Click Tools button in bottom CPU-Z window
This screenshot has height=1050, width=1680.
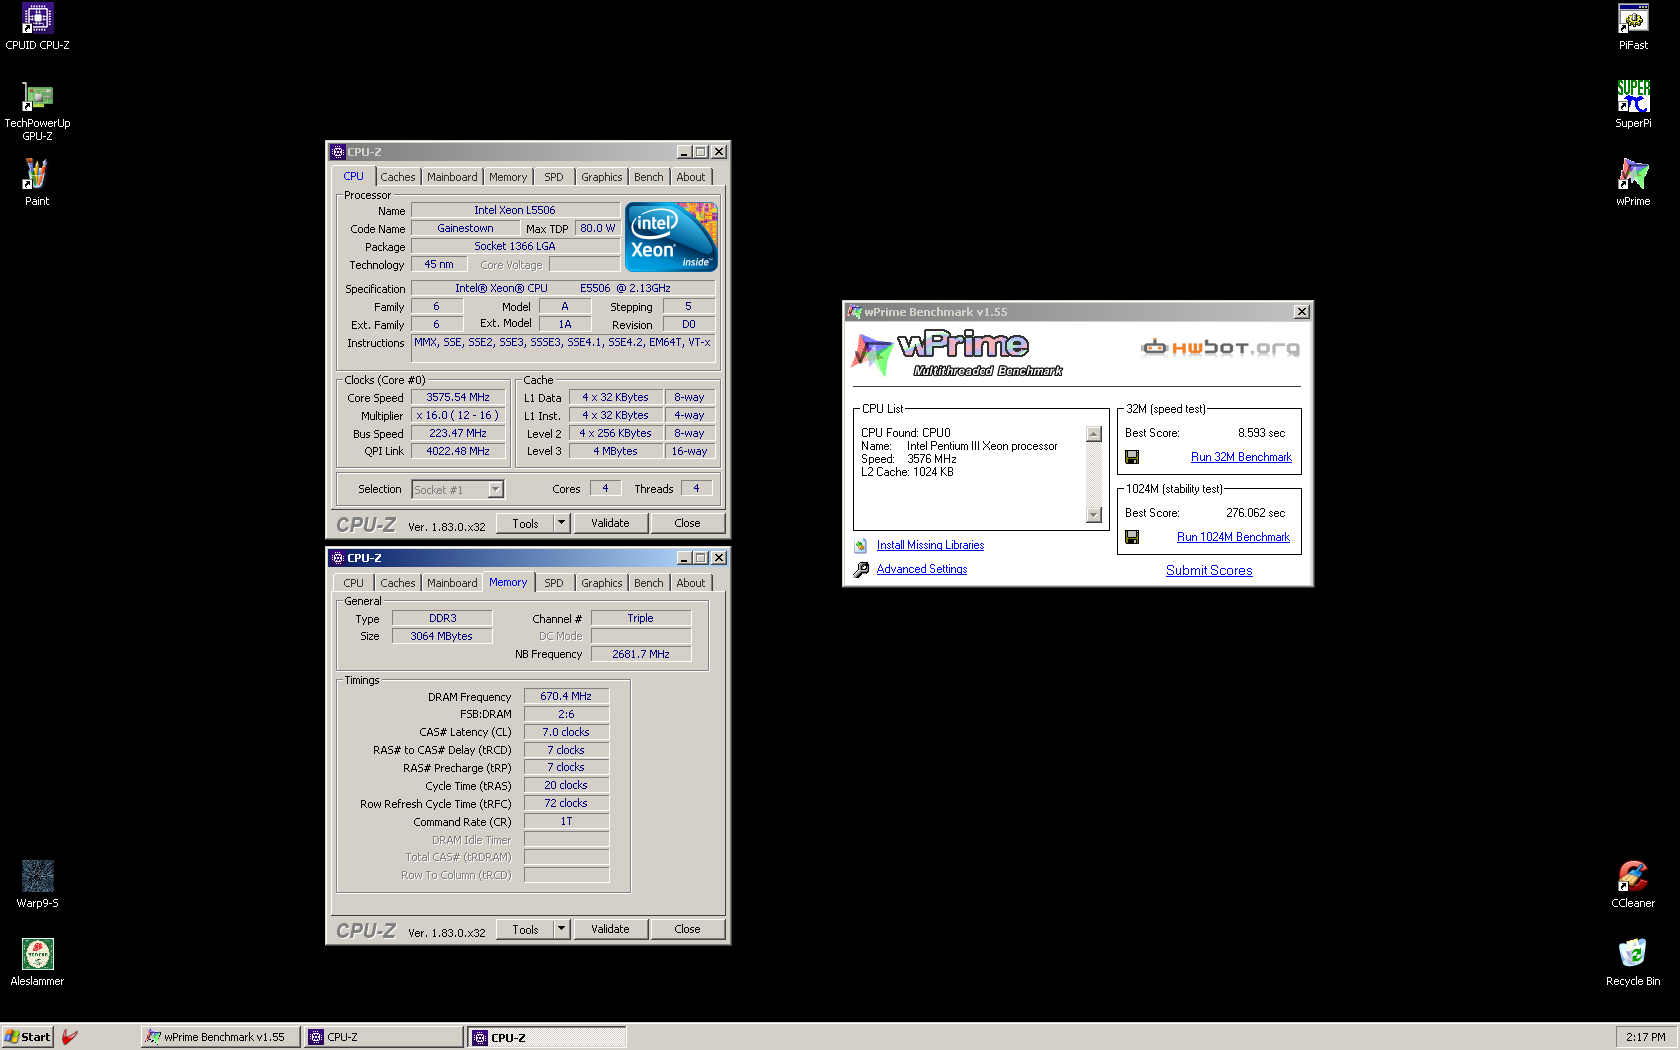point(525,929)
